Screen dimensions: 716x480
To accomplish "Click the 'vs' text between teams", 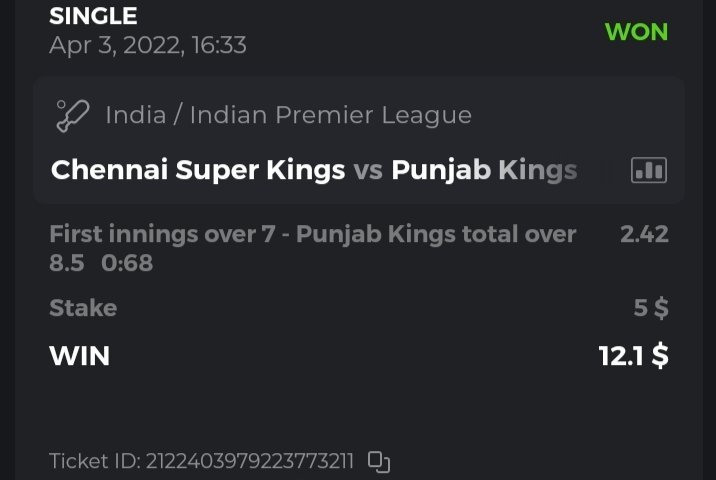I will click(368, 171).
